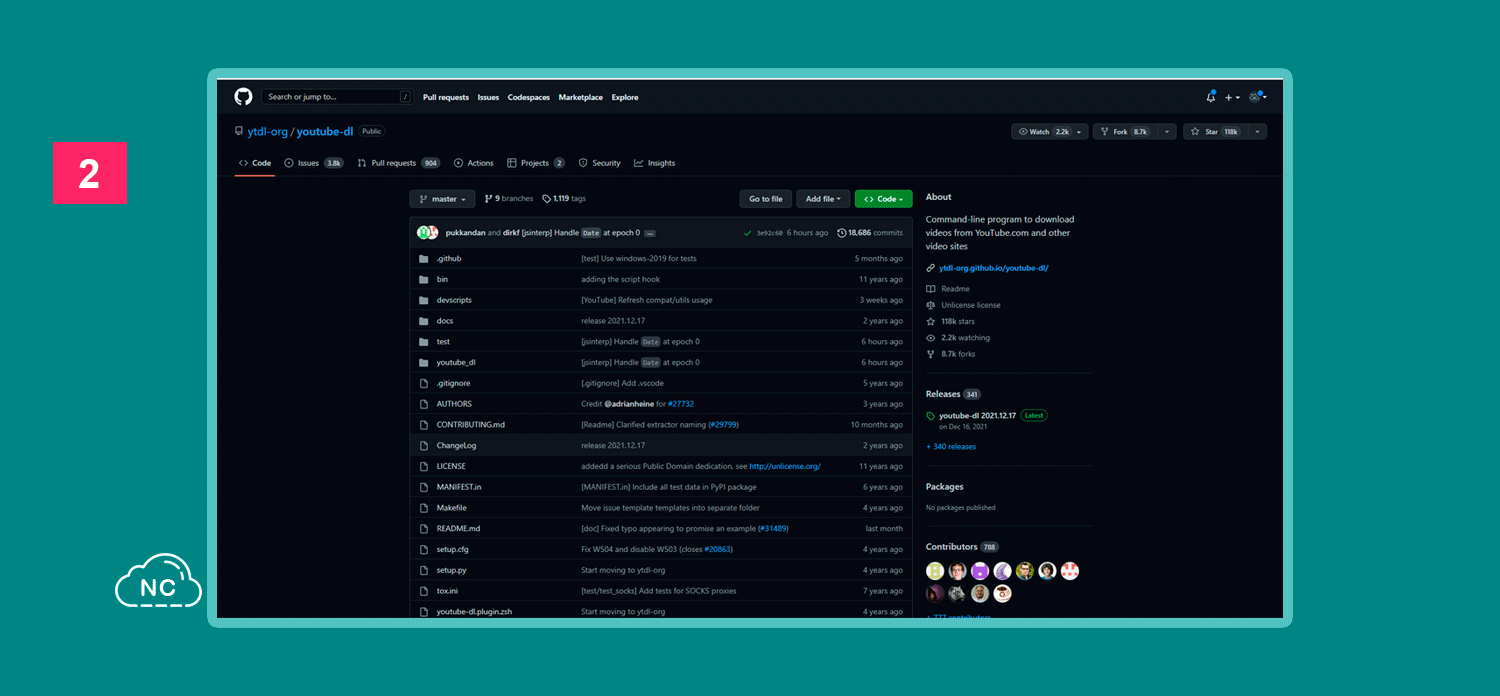Click the LICENSE file icon
Viewport: 1500px width, 696px height.
coord(424,466)
